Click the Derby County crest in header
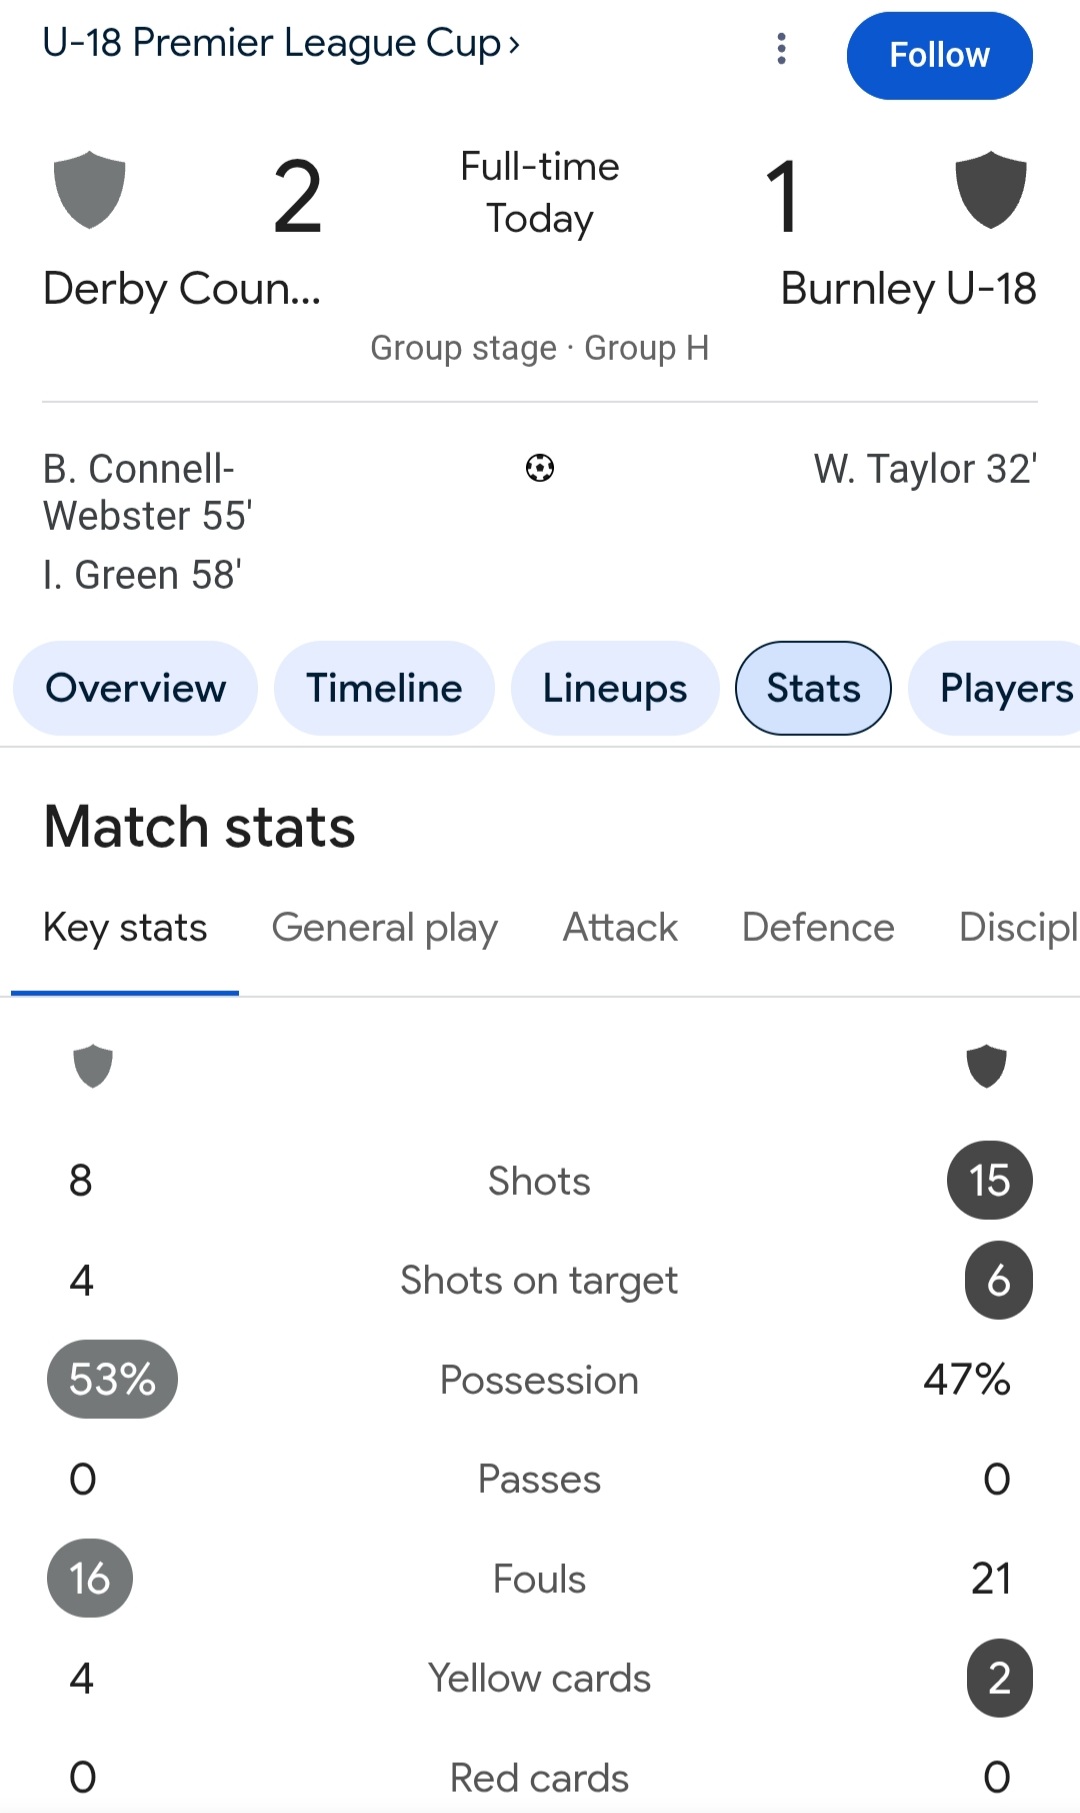The width and height of the screenshot is (1080, 1813). pos(90,190)
